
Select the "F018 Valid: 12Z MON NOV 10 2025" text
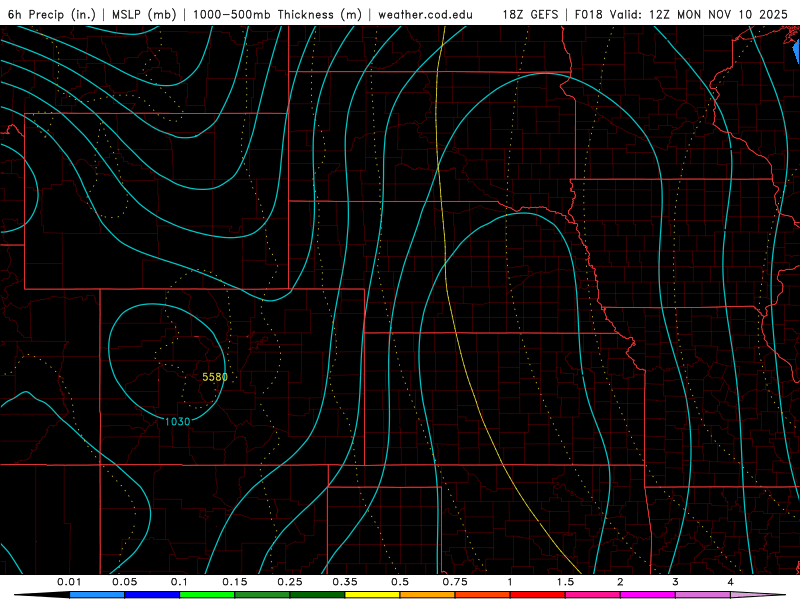click(x=681, y=15)
